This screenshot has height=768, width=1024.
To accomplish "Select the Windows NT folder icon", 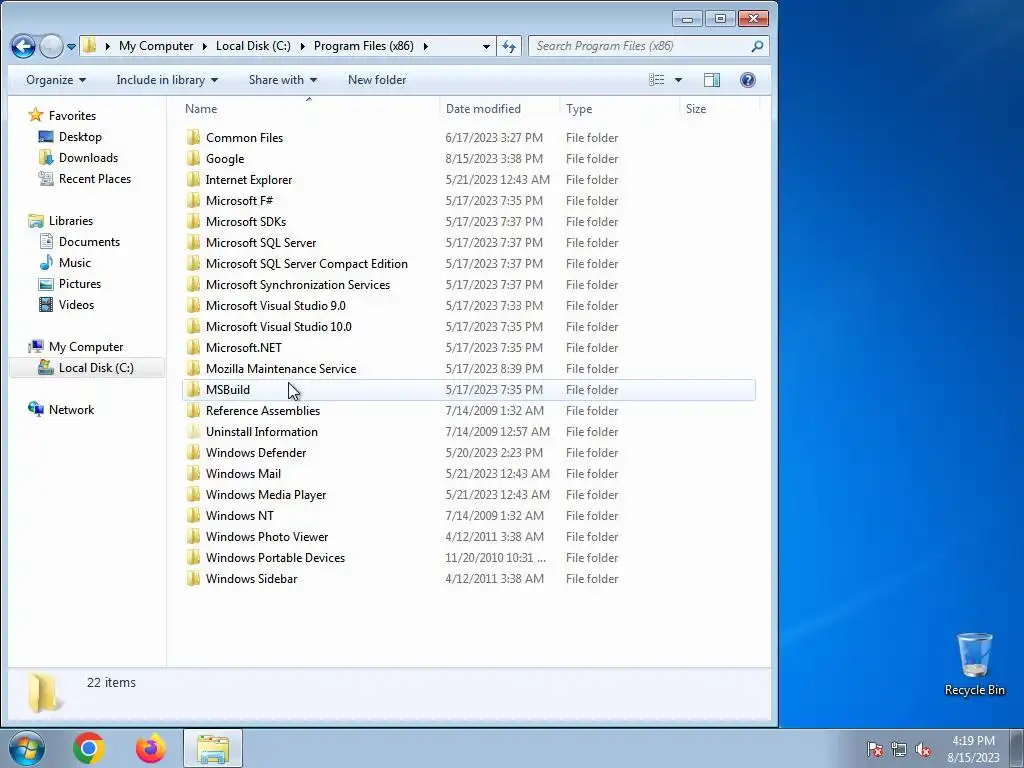I will pos(193,515).
